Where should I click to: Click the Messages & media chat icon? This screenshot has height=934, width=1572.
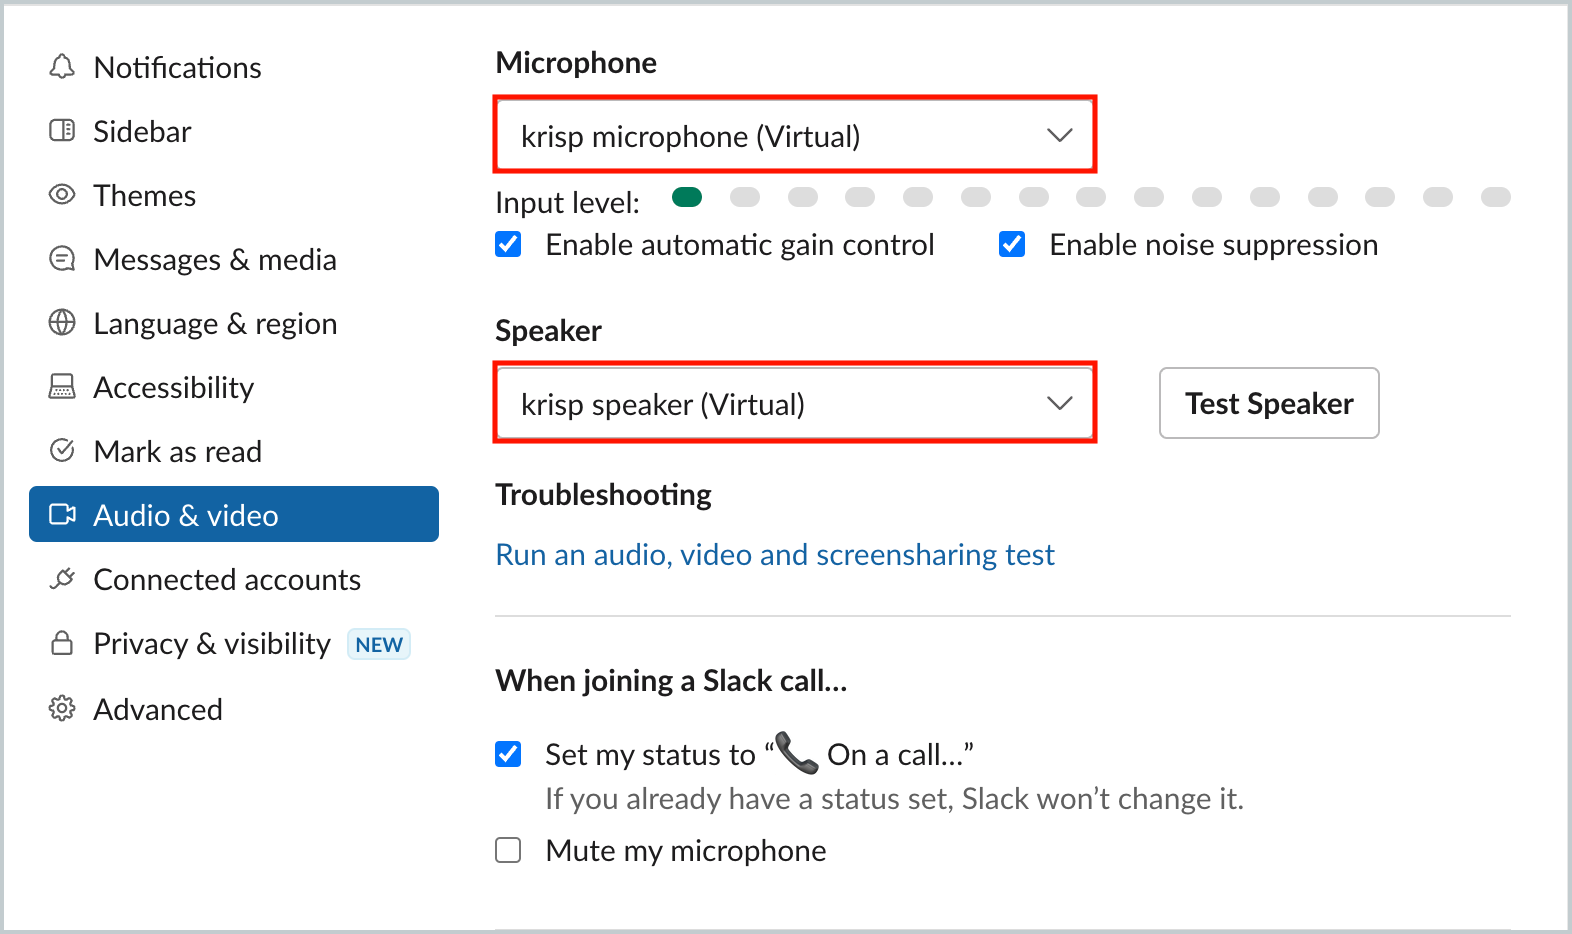coord(62,259)
